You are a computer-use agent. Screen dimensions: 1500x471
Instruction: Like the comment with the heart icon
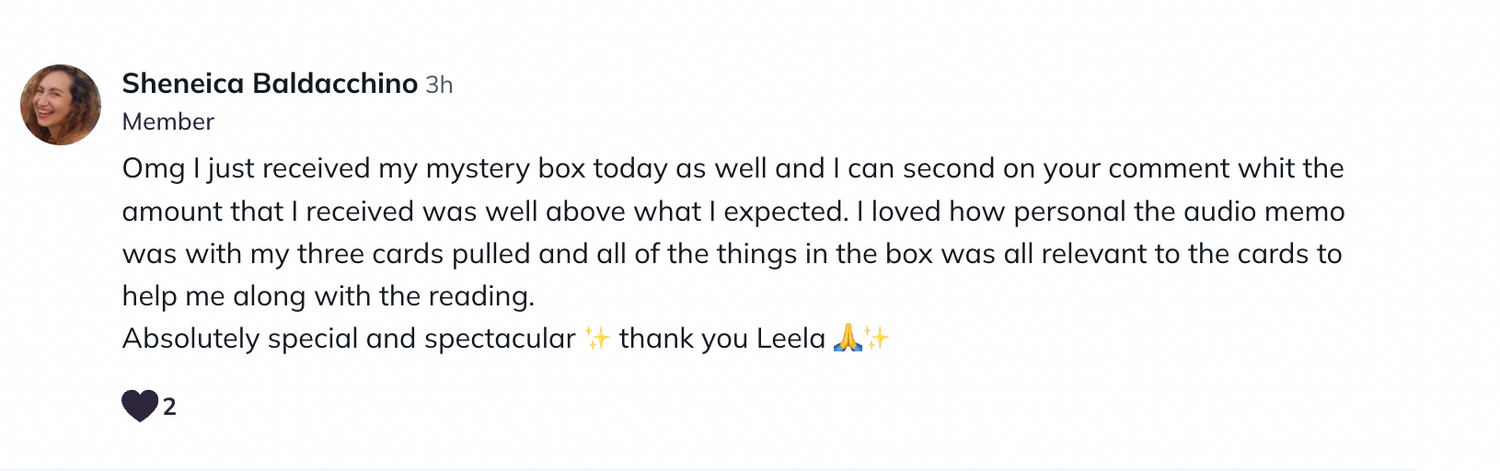(x=139, y=406)
